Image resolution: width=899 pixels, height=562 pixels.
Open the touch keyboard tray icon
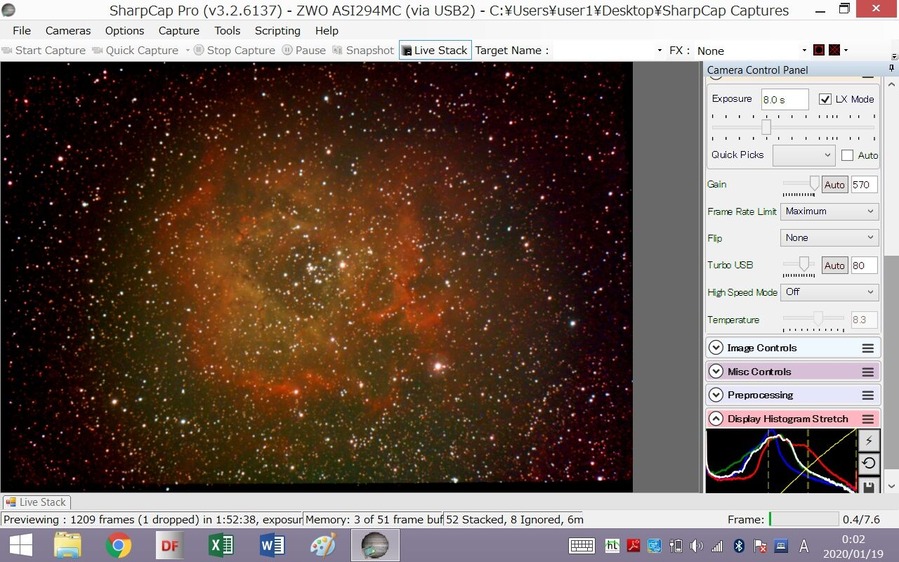(x=581, y=545)
